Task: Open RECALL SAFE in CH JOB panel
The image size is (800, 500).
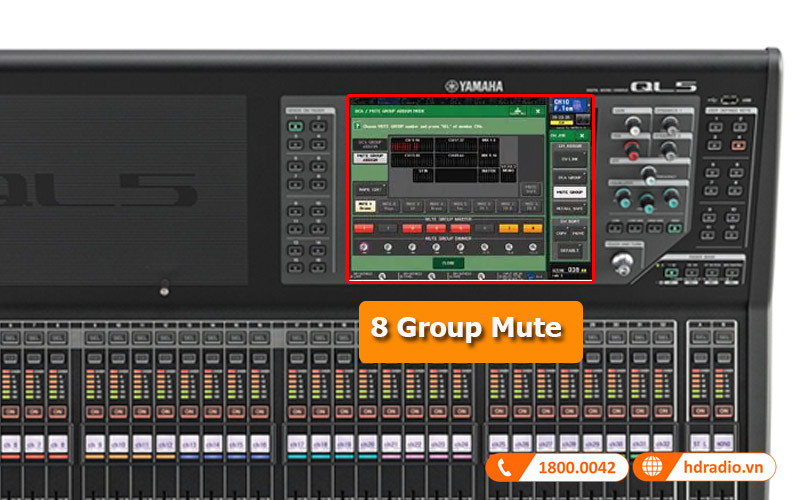Action: pos(569,208)
